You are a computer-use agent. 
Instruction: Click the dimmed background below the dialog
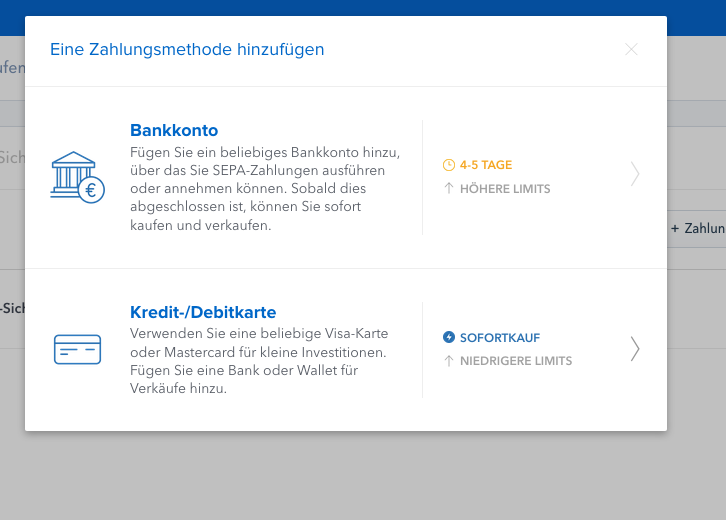[x=363, y=477]
